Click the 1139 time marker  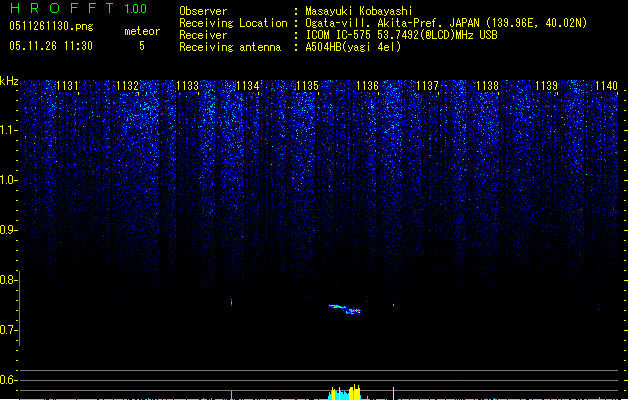coord(547,86)
